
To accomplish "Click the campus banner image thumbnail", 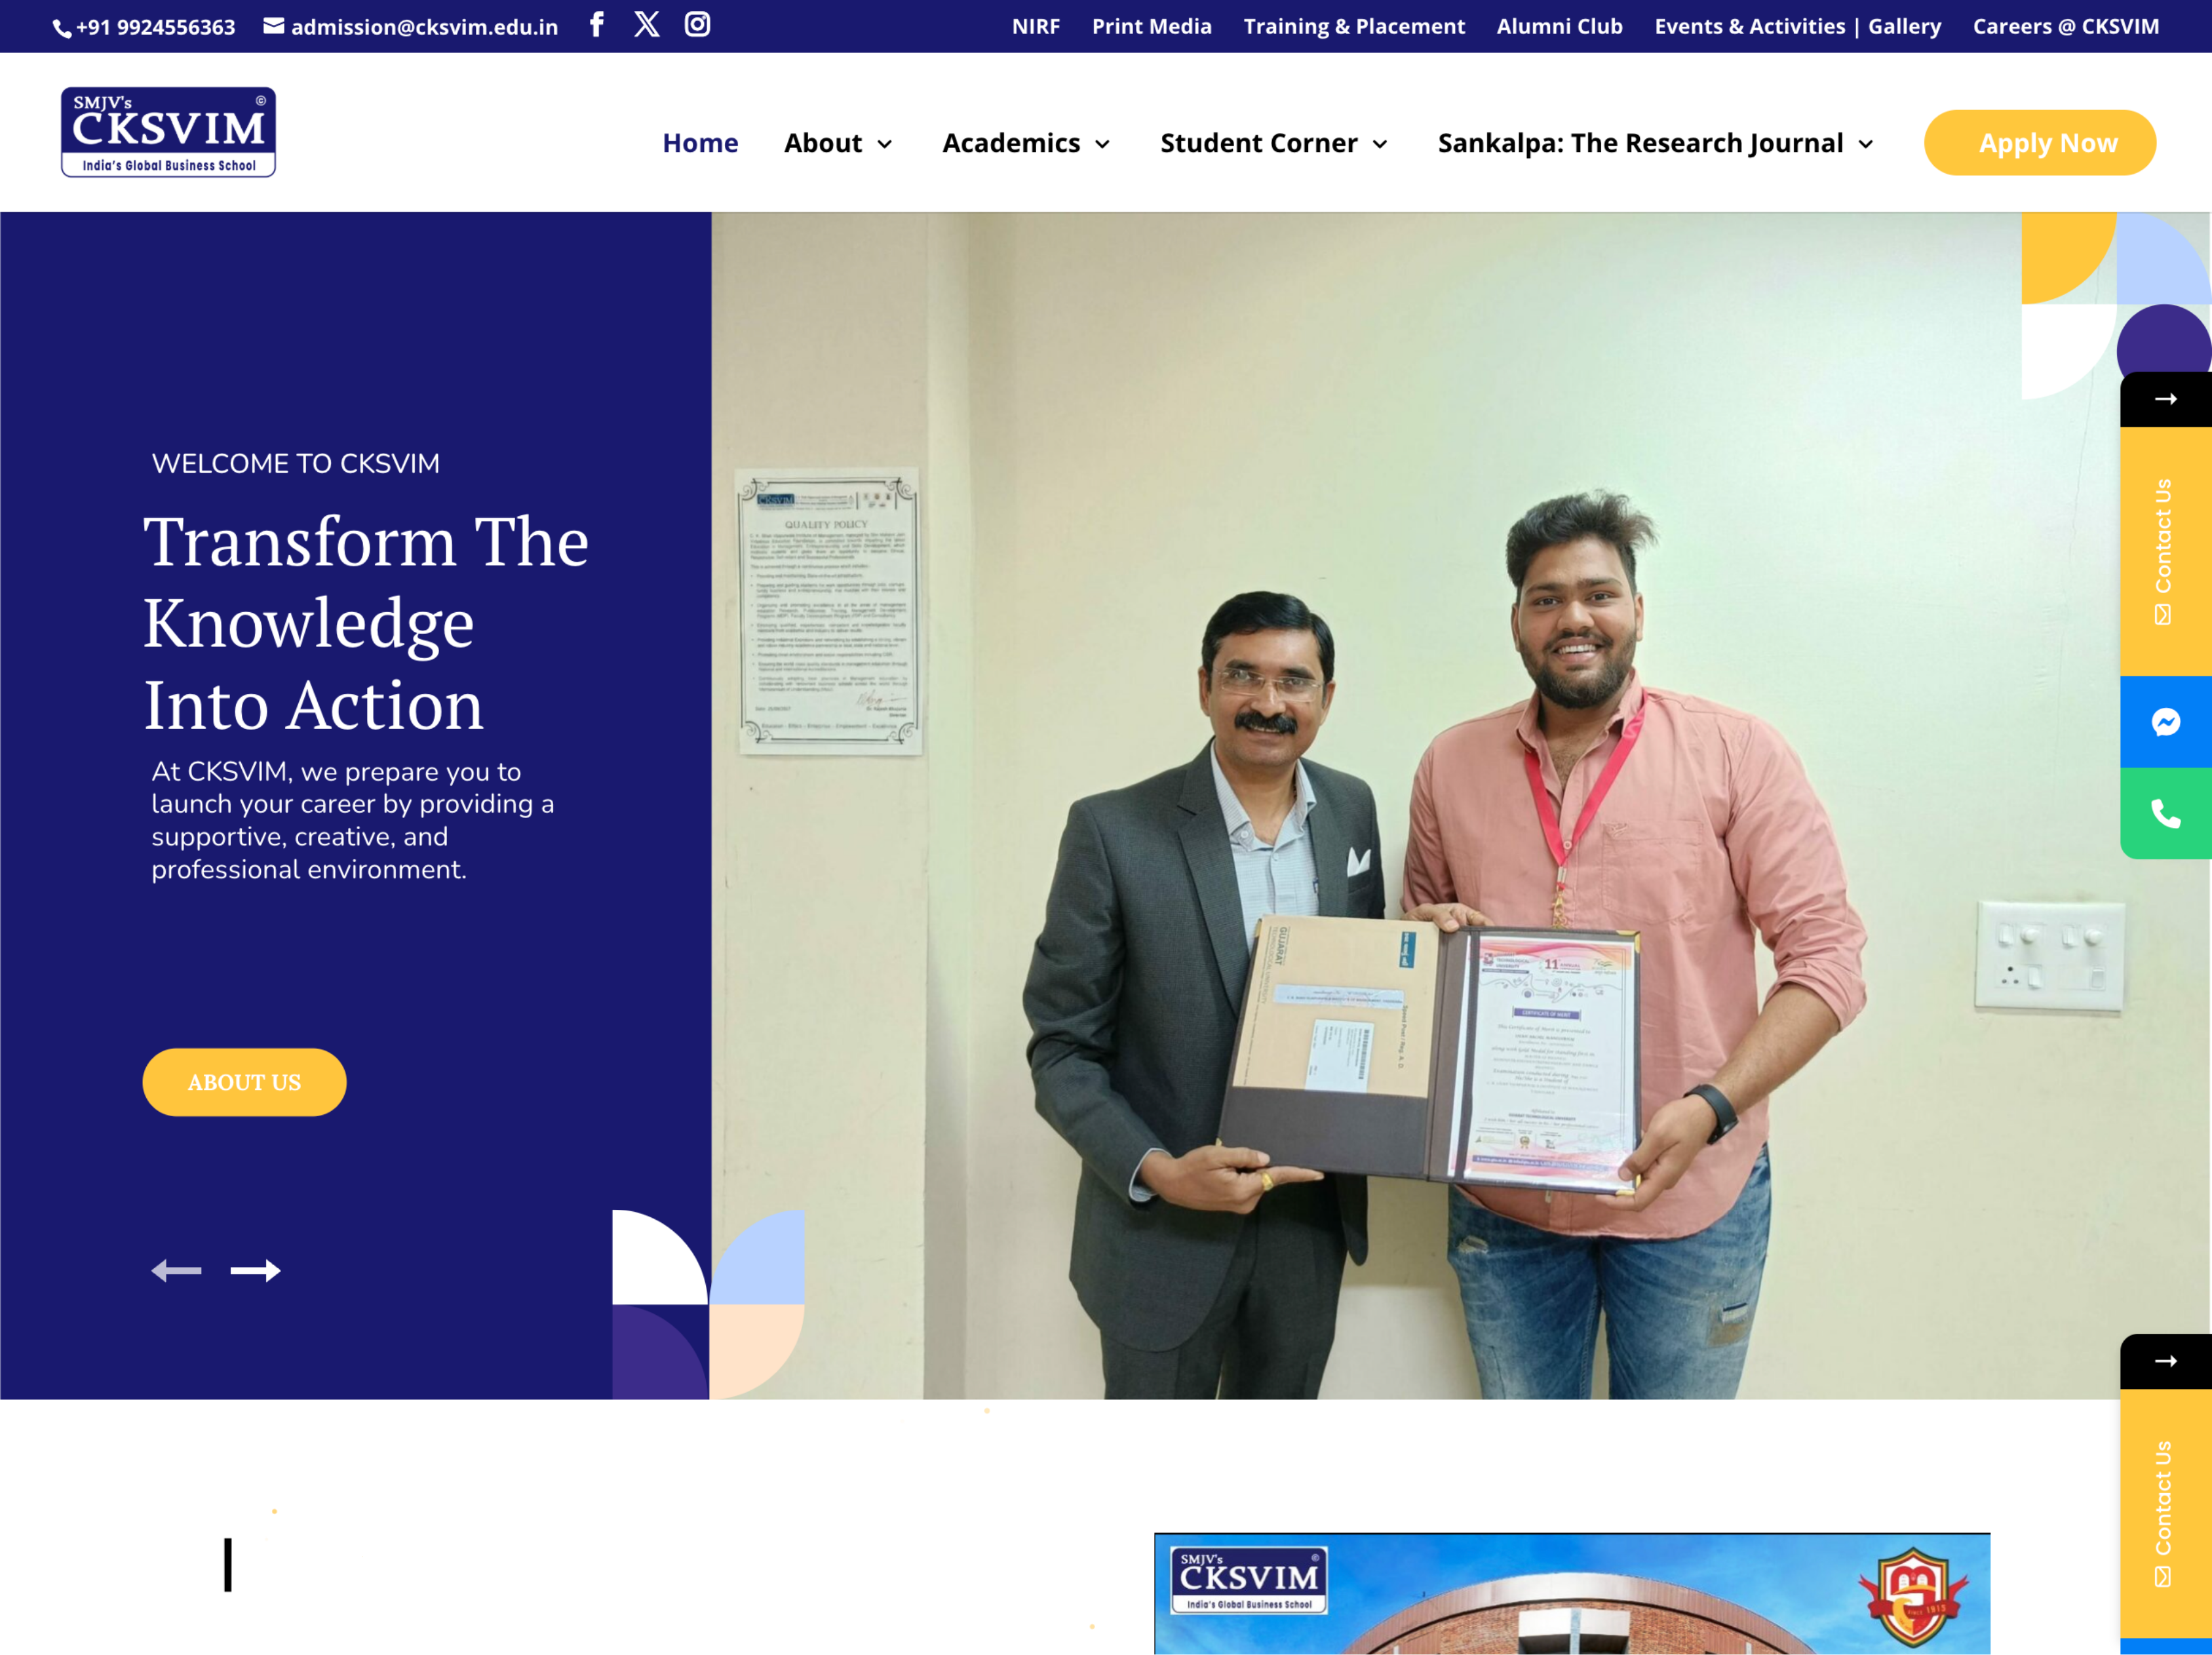I will (1572, 1593).
